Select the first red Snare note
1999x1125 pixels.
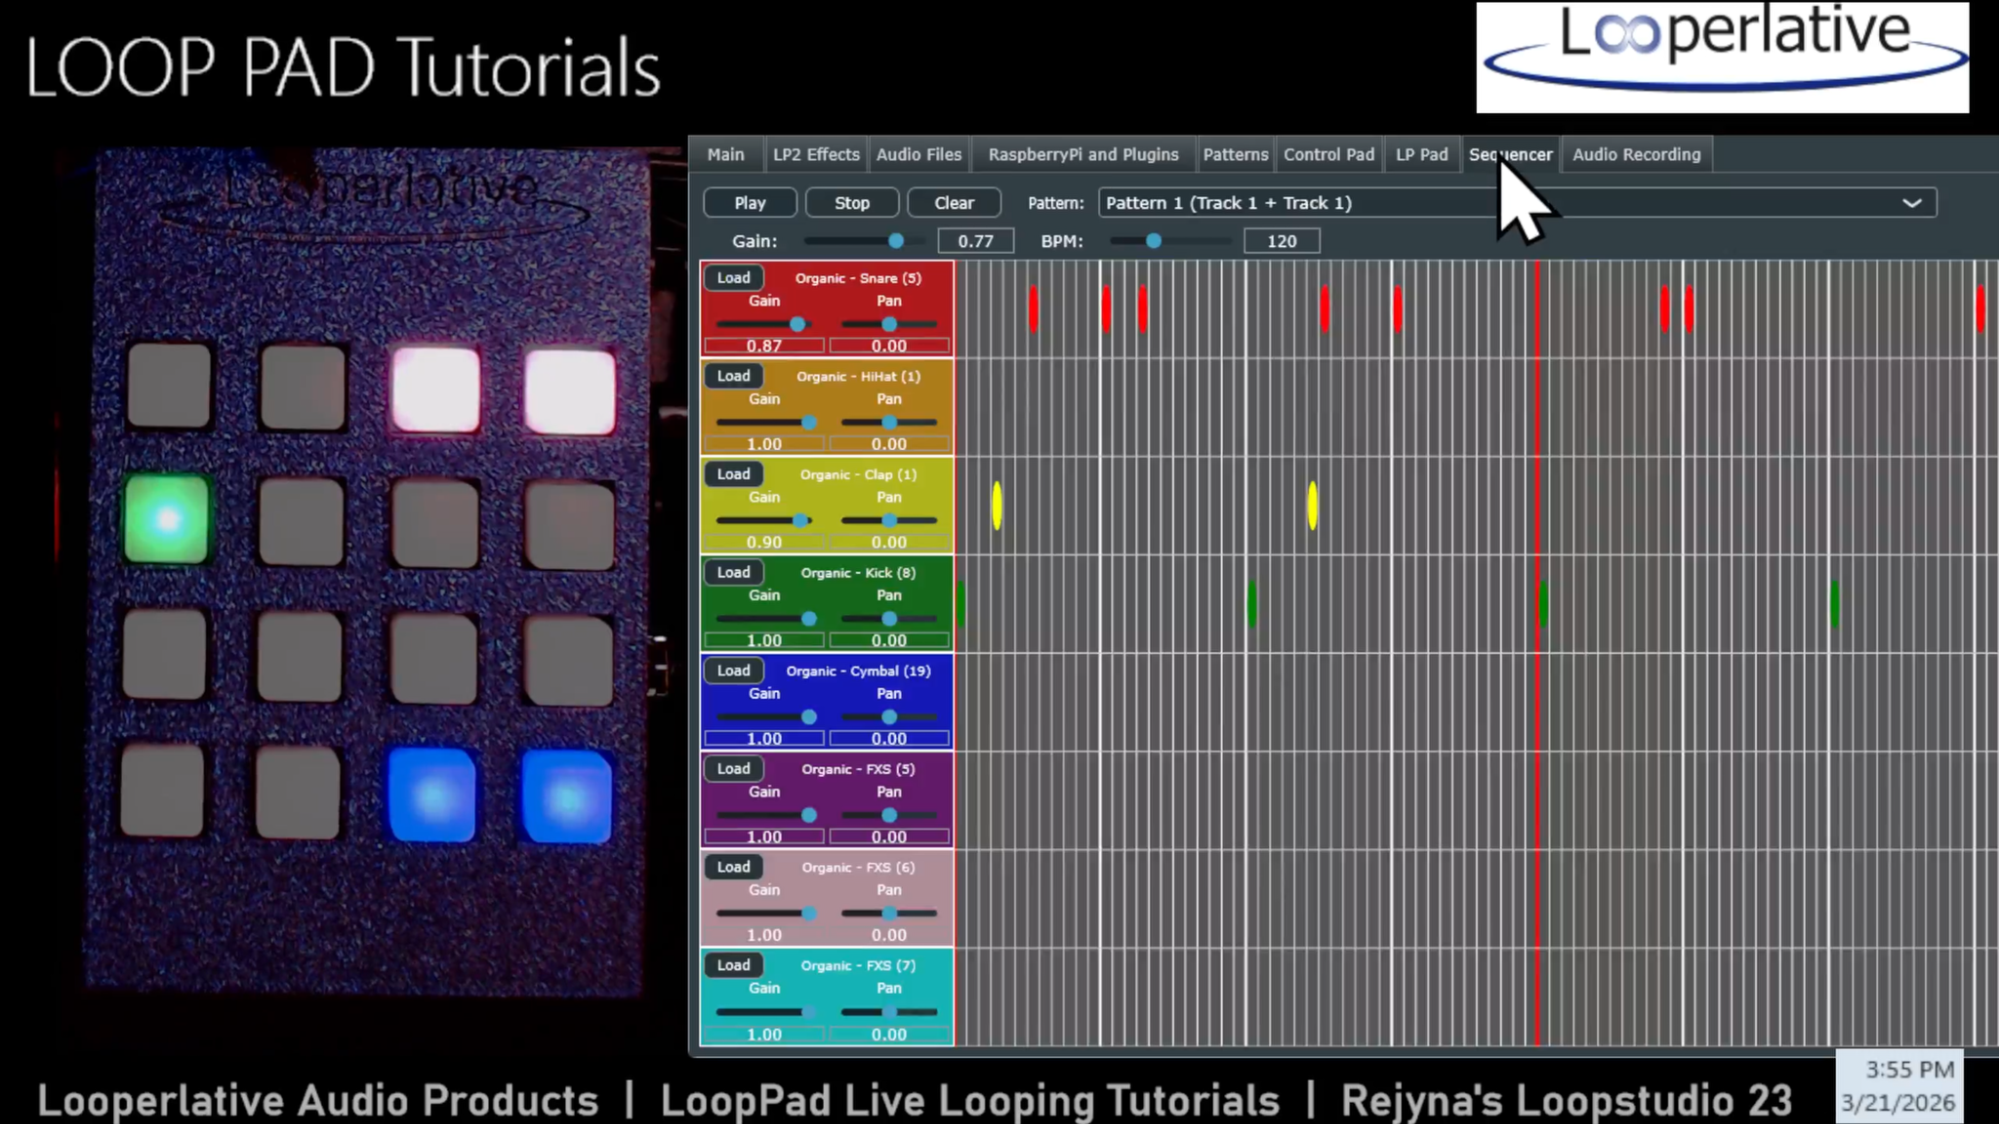1033,309
